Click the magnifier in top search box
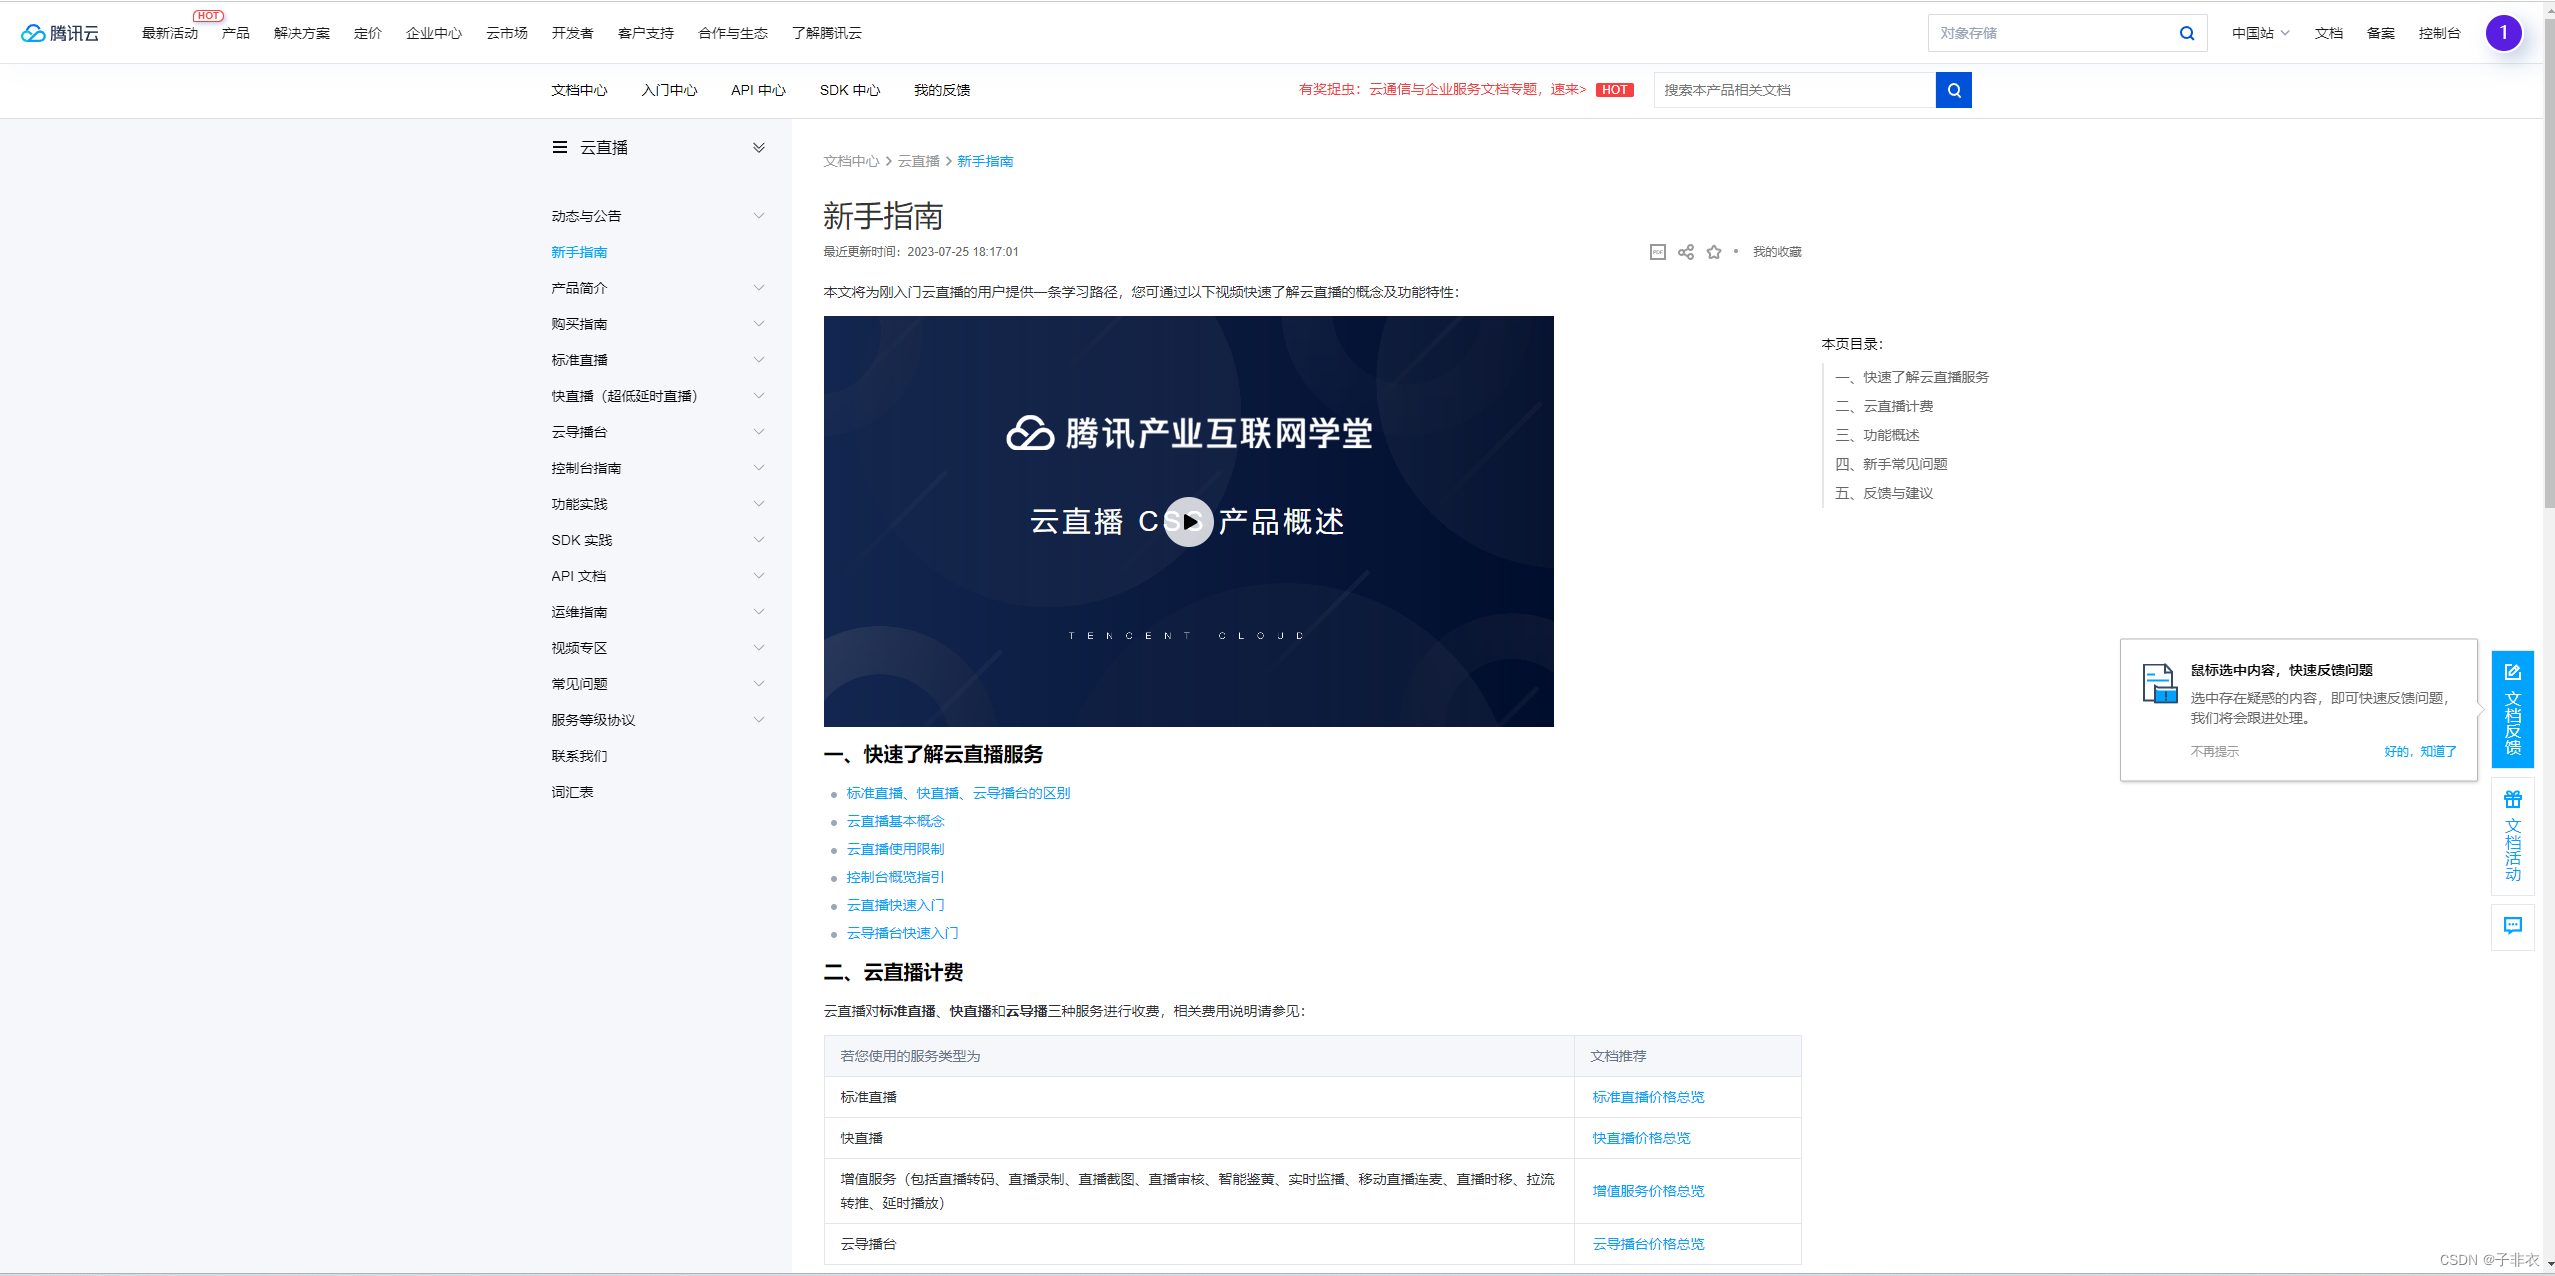This screenshot has width=2555, height=1276. pyautogui.click(x=2187, y=33)
